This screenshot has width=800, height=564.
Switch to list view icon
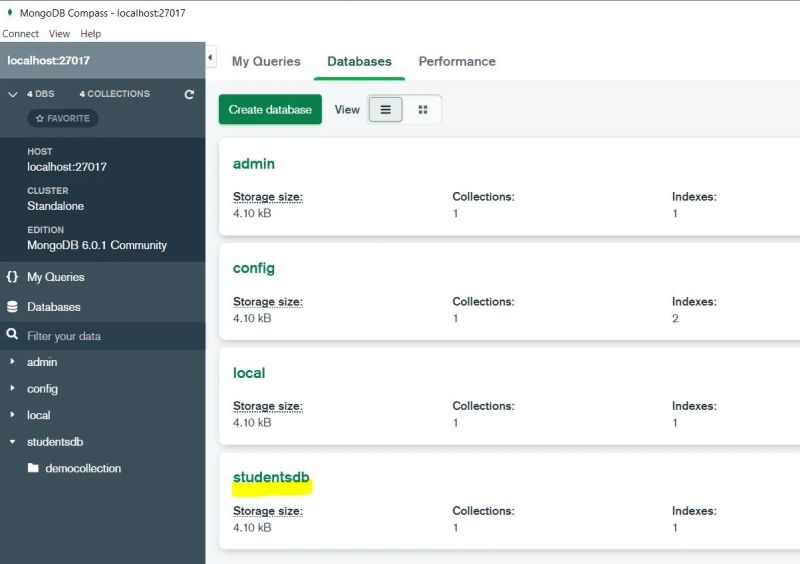click(386, 110)
